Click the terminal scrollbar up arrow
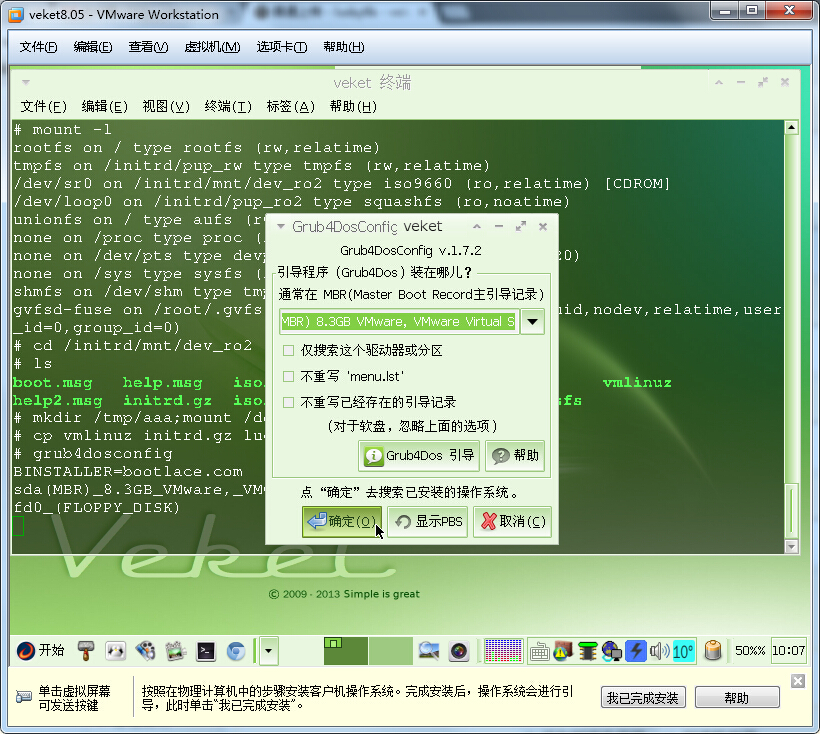820x734 pixels. 791,128
